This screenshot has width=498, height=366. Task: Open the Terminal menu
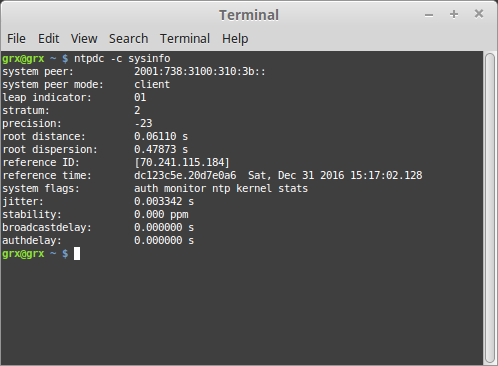[185, 39]
